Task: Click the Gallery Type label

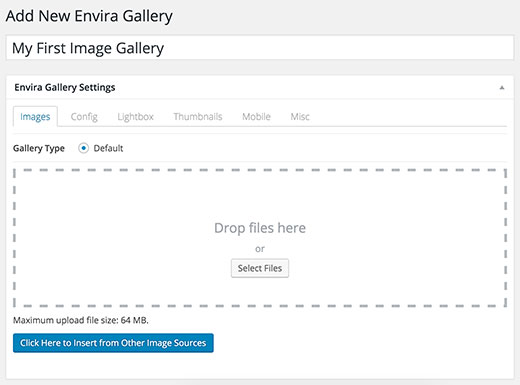Action: point(39,148)
